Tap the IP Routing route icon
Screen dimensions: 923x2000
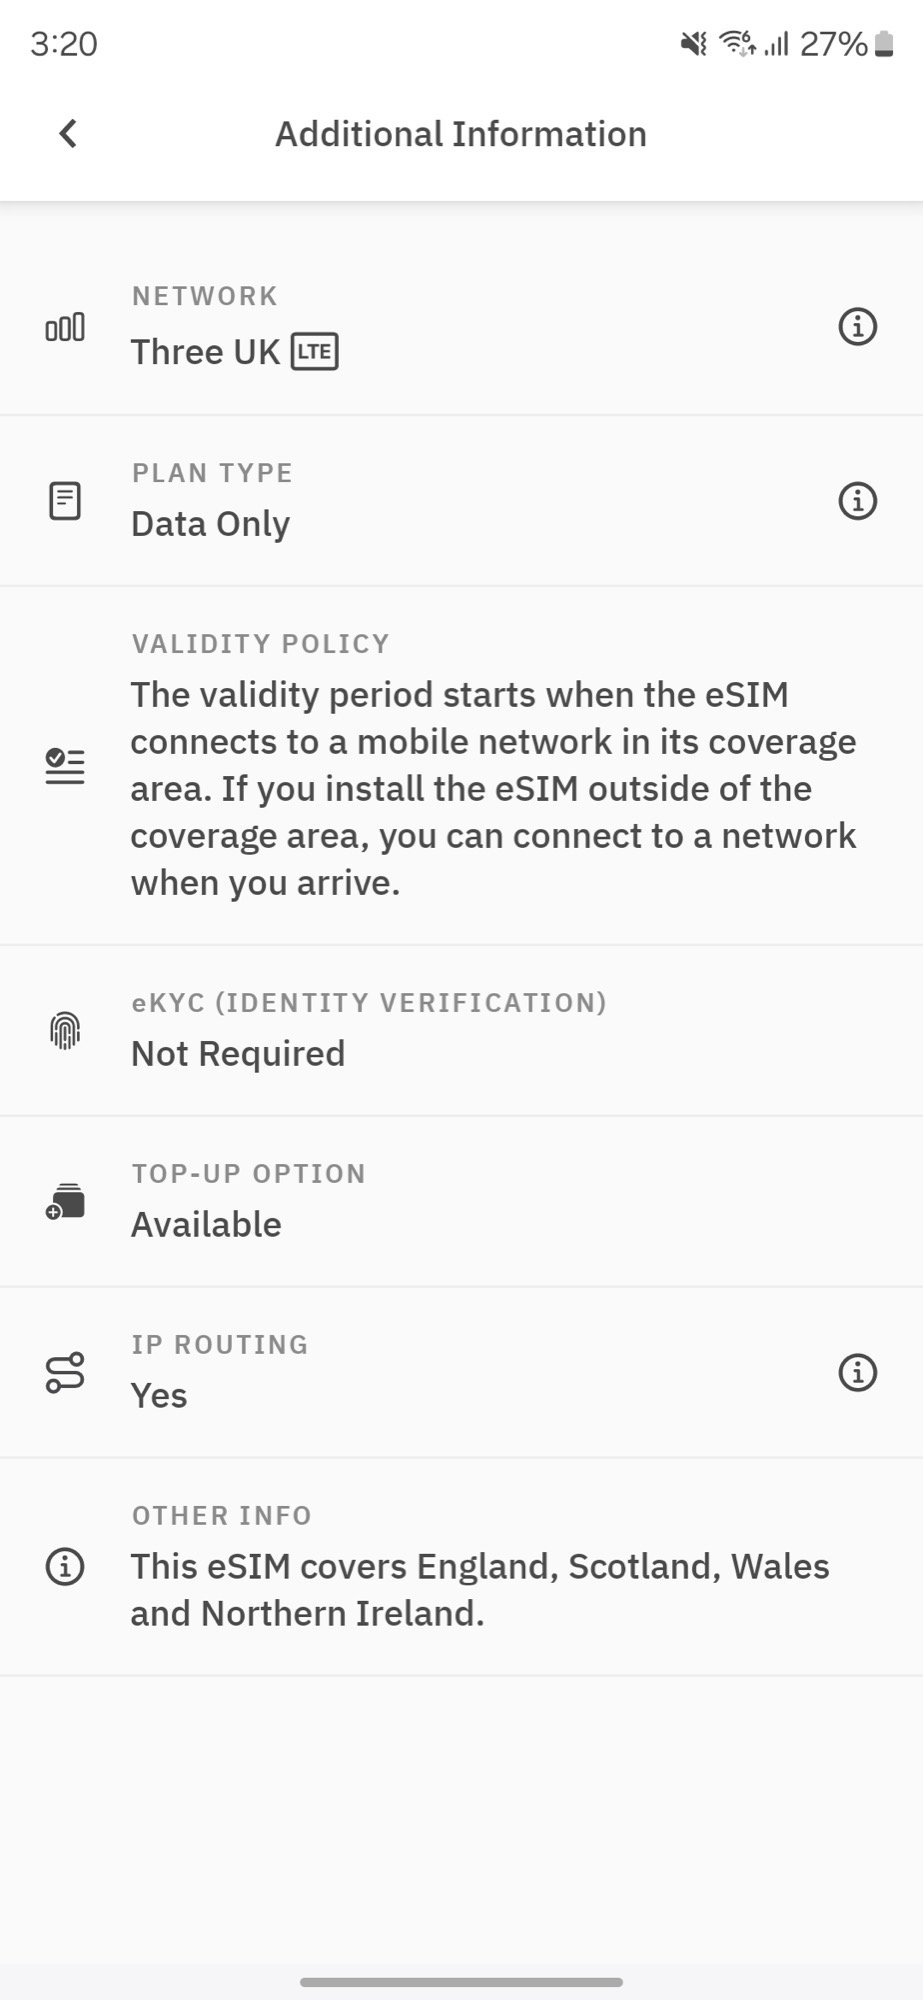(x=65, y=1373)
